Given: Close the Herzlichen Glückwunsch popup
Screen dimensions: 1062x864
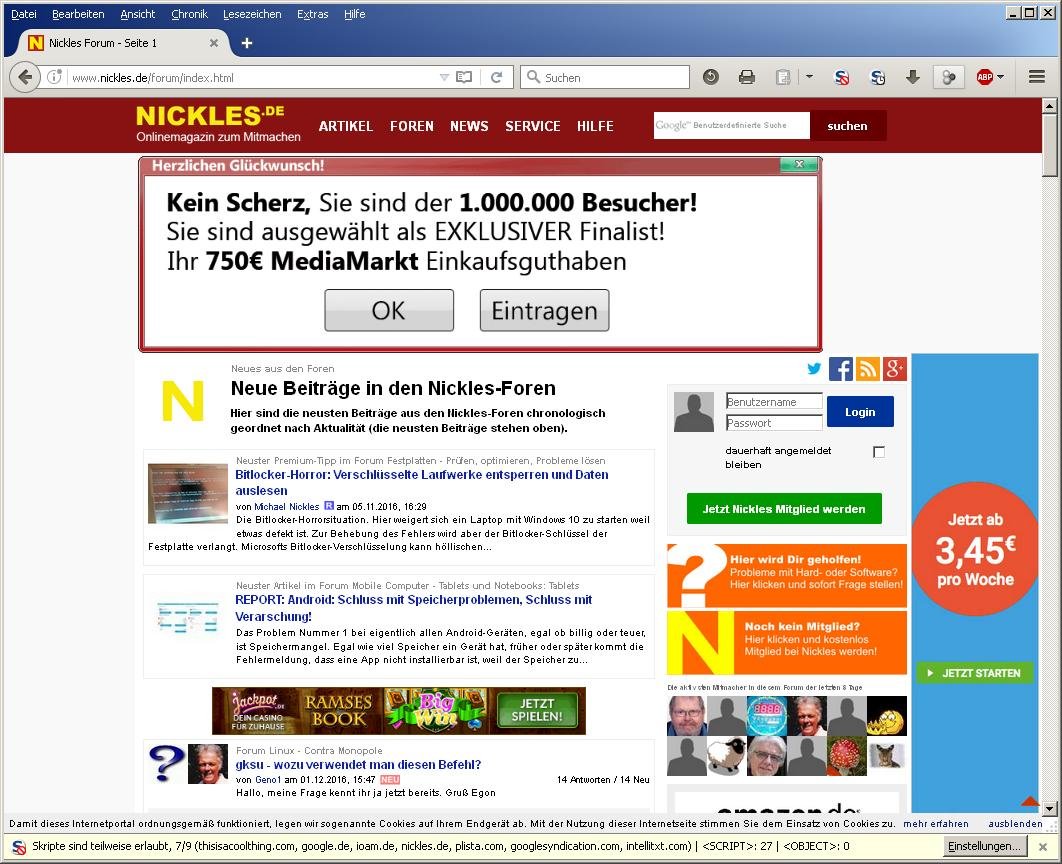Looking at the screenshot, I should [x=800, y=164].
